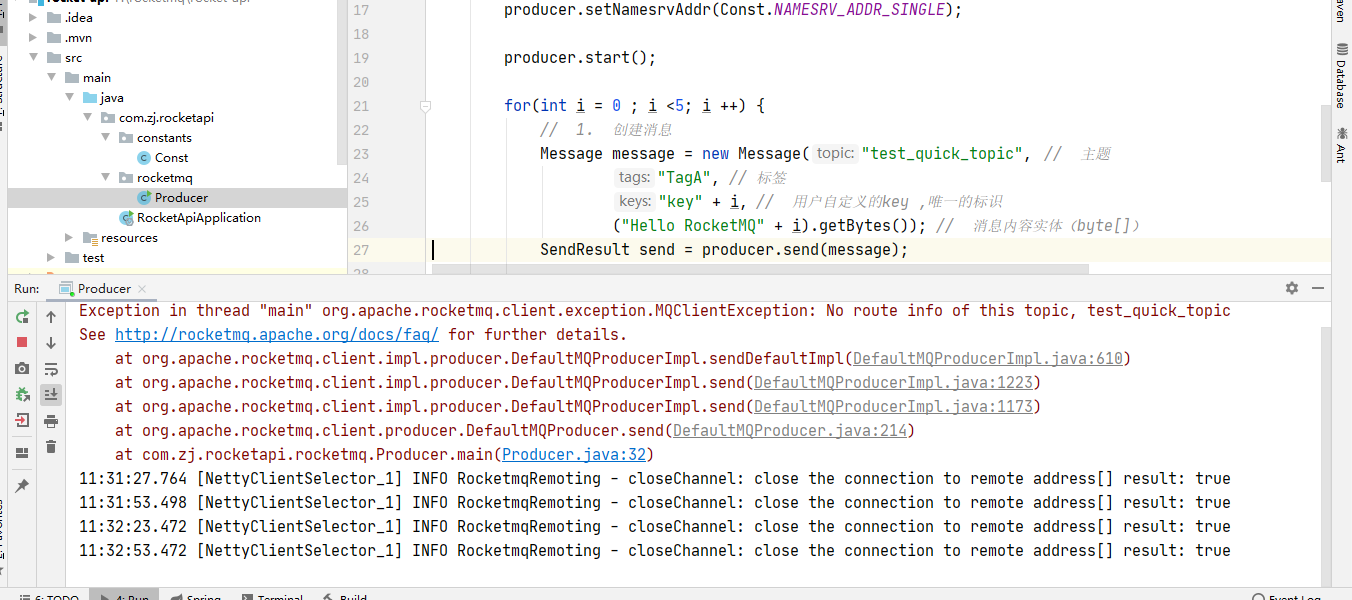Collapse the main folder arrow

tap(53, 78)
